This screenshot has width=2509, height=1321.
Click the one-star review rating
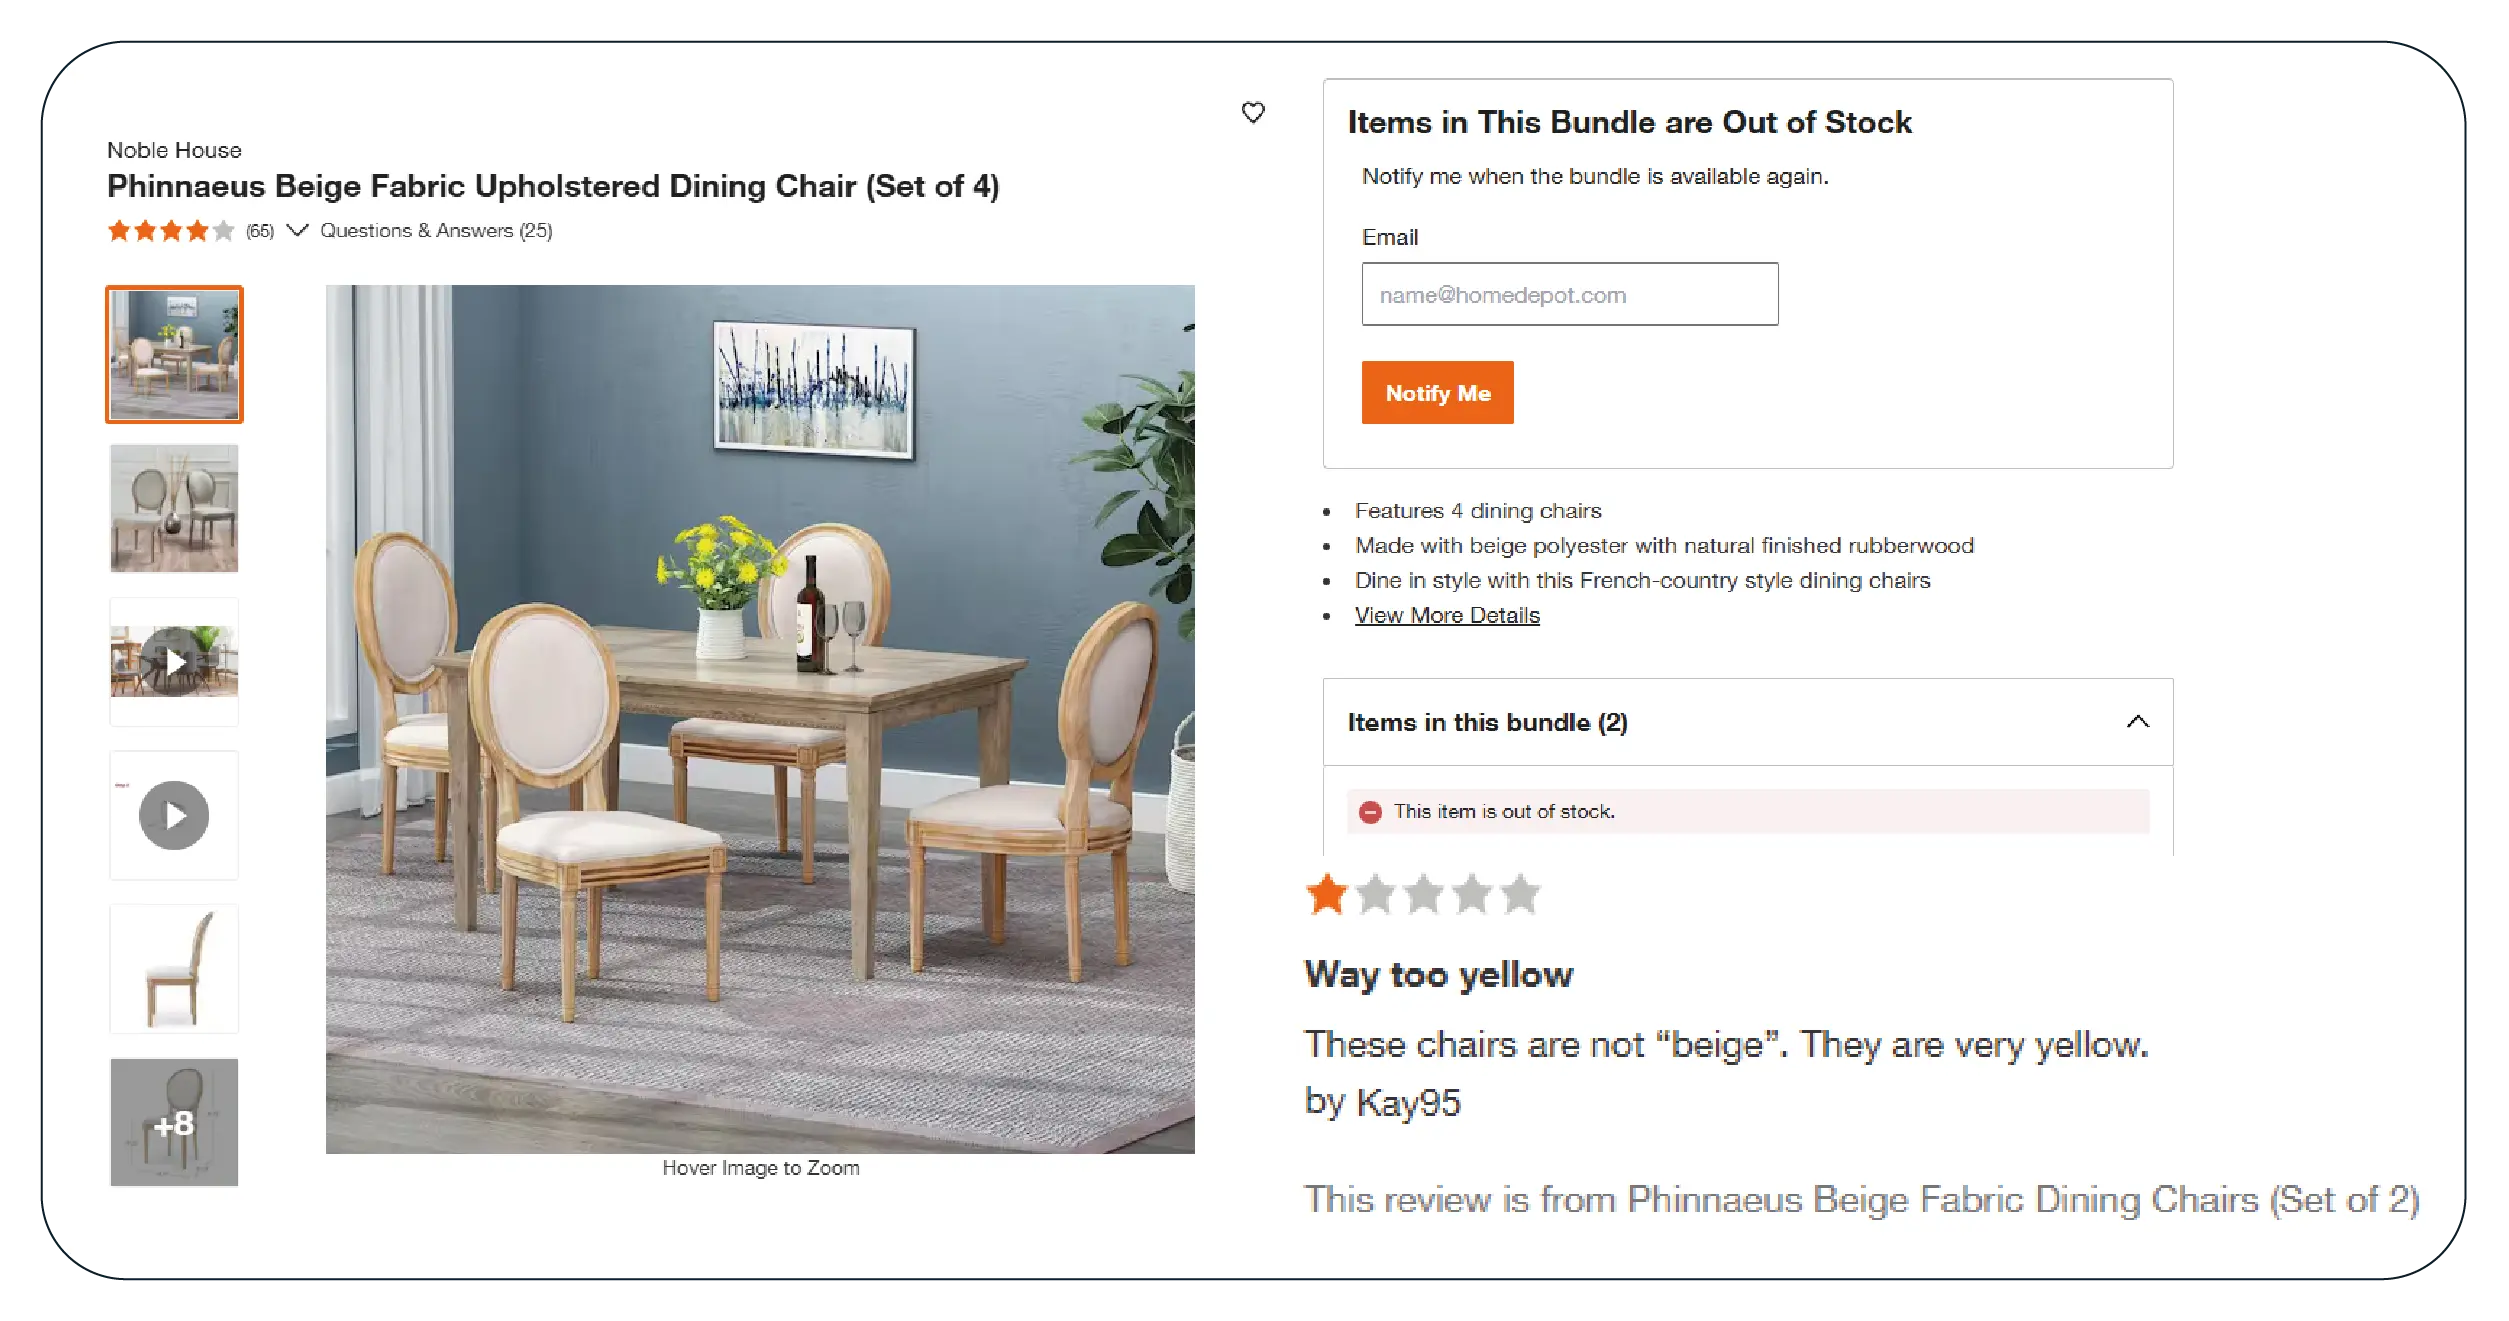point(1422,893)
